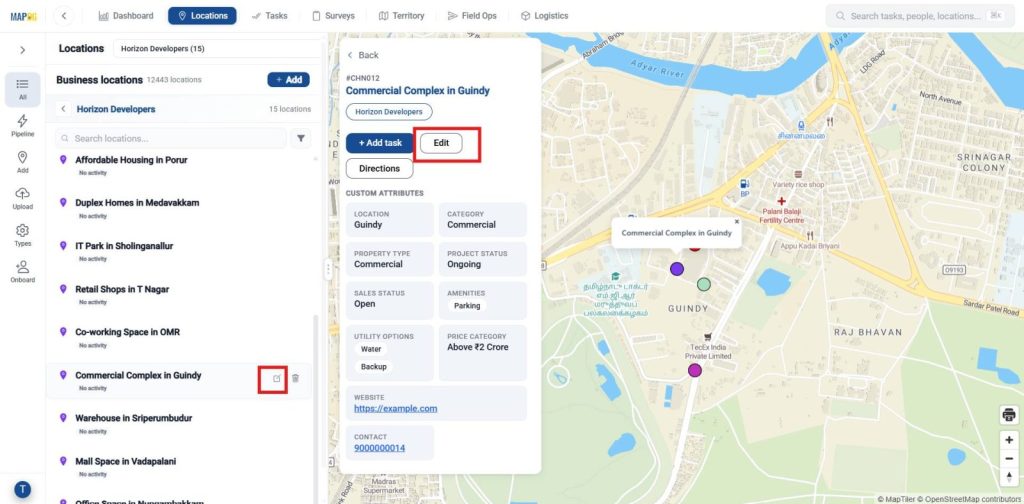Image resolution: width=1024 pixels, height=504 pixels.
Task: Click the blue + Add button
Action: pyautogui.click(x=289, y=80)
